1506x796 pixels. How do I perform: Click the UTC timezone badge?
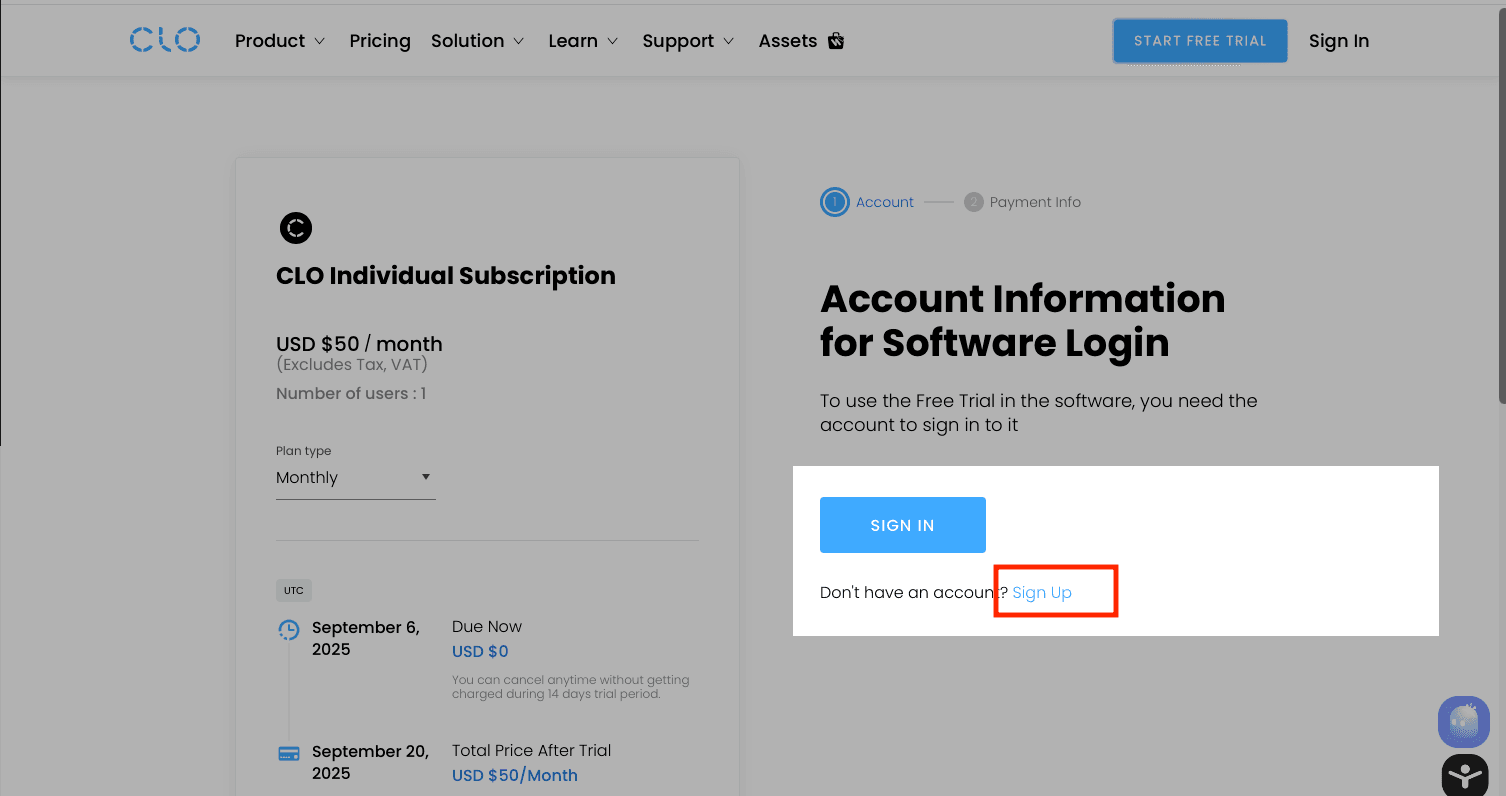[x=293, y=590]
